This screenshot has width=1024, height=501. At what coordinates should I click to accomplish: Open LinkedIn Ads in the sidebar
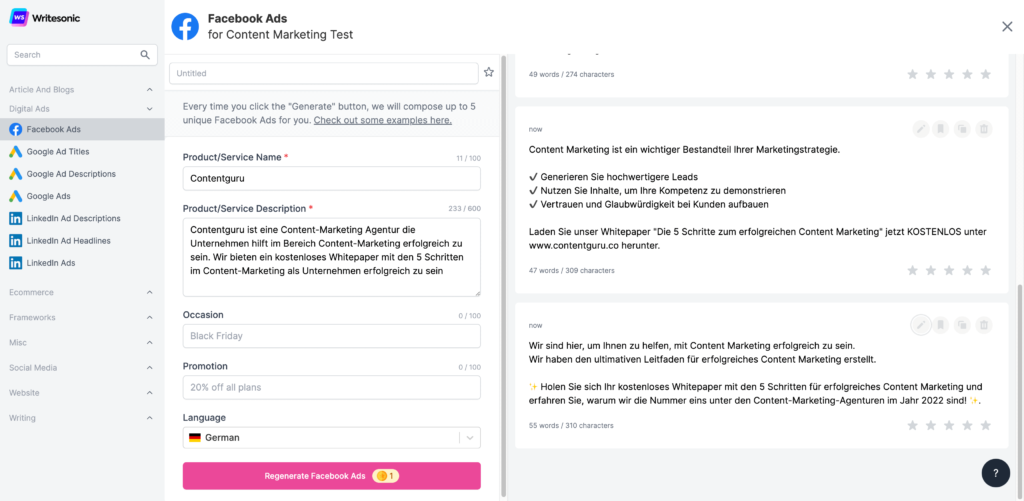pyautogui.click(x=82, y=263)
